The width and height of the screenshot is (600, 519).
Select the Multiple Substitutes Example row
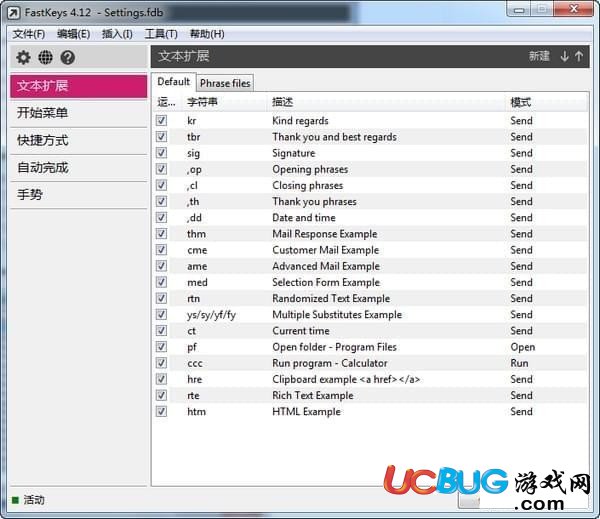coord(370,314)
